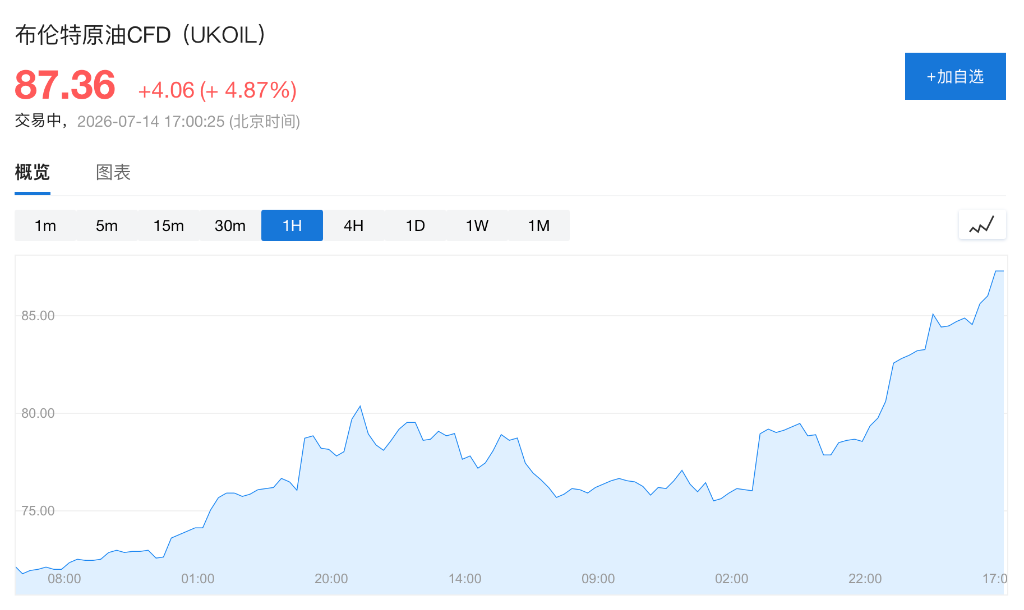Switch to the 图表 tab

click(x=113, y=172)
